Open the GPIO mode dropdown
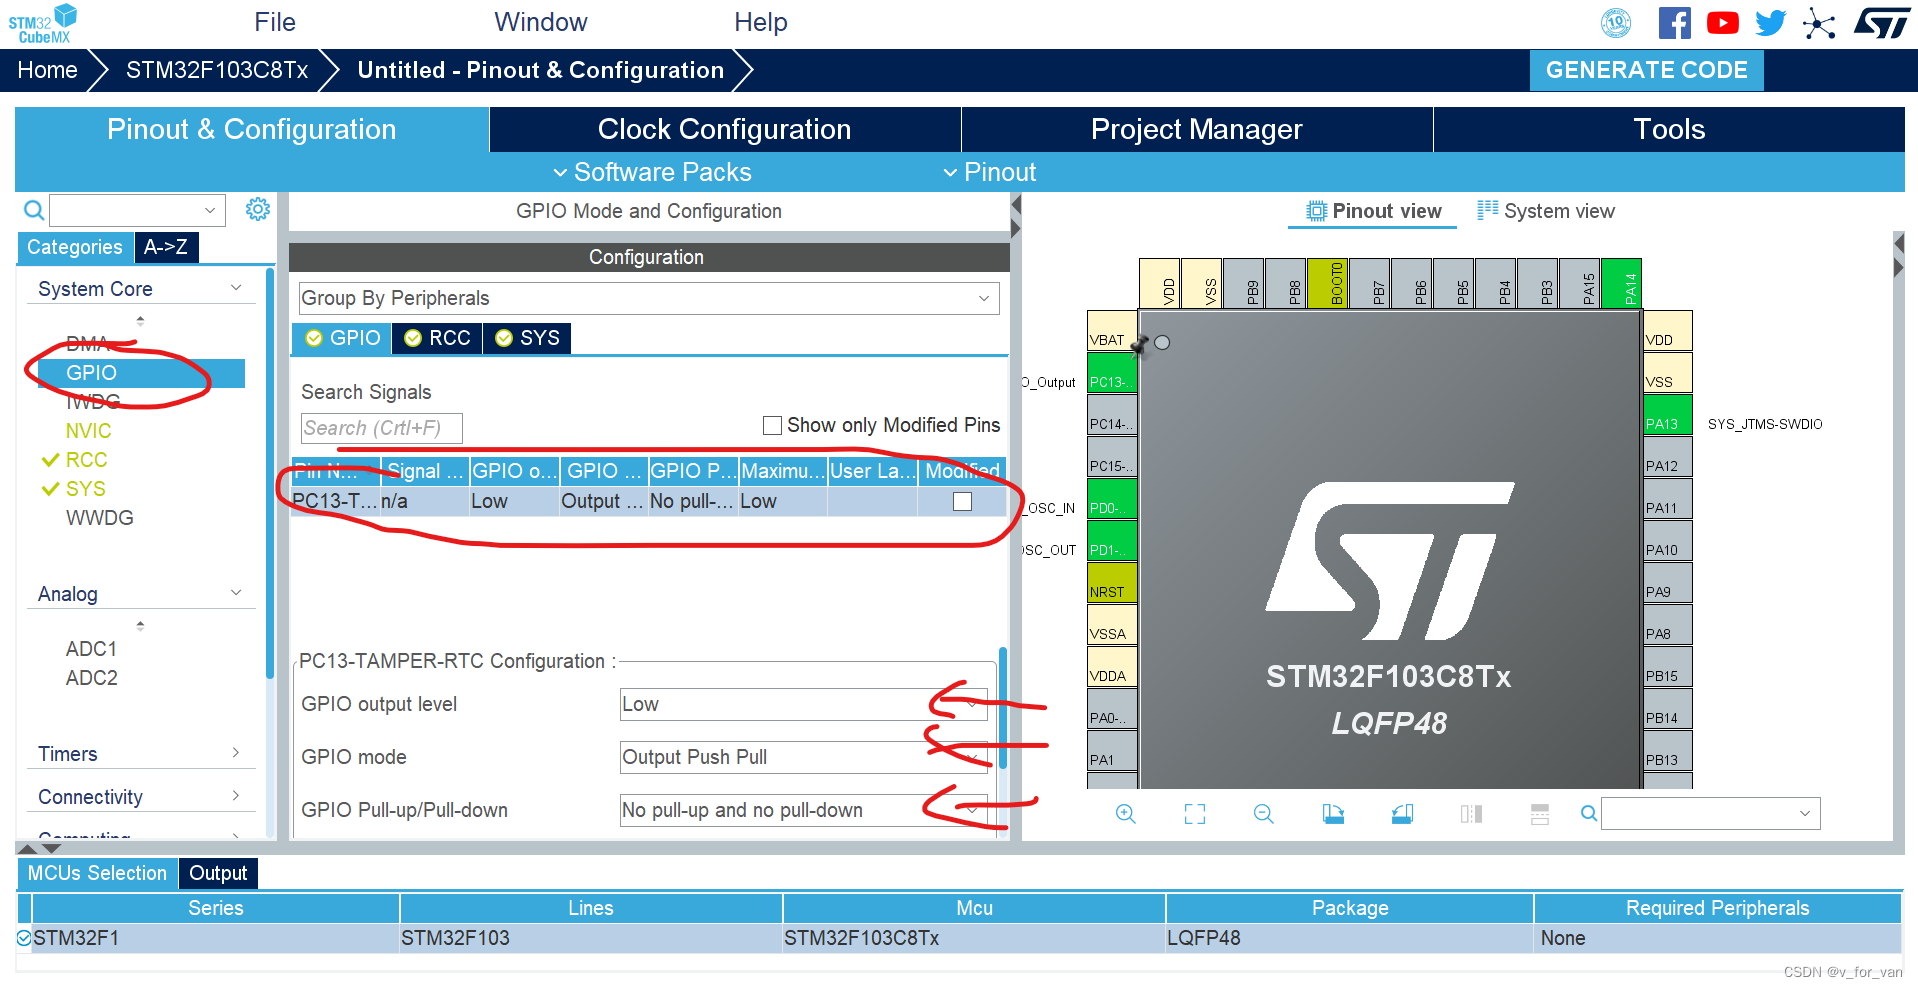This screenshot has width=1918, height=988. (x=804, y=757)
